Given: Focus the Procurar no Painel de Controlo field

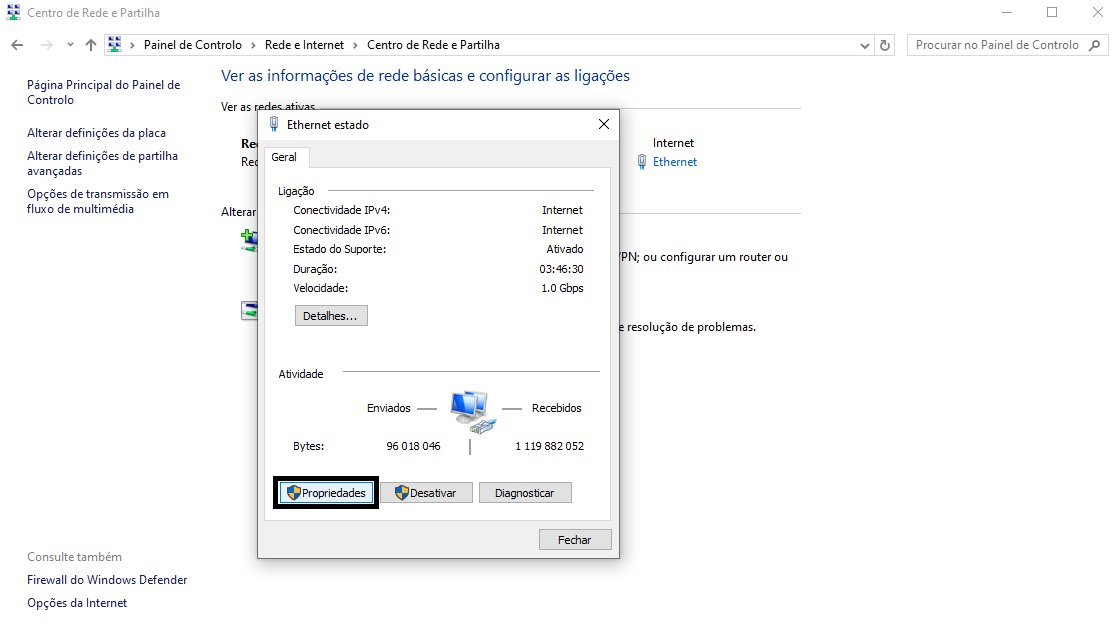Looking at the screenshot, I should (x=1000, y=45).
